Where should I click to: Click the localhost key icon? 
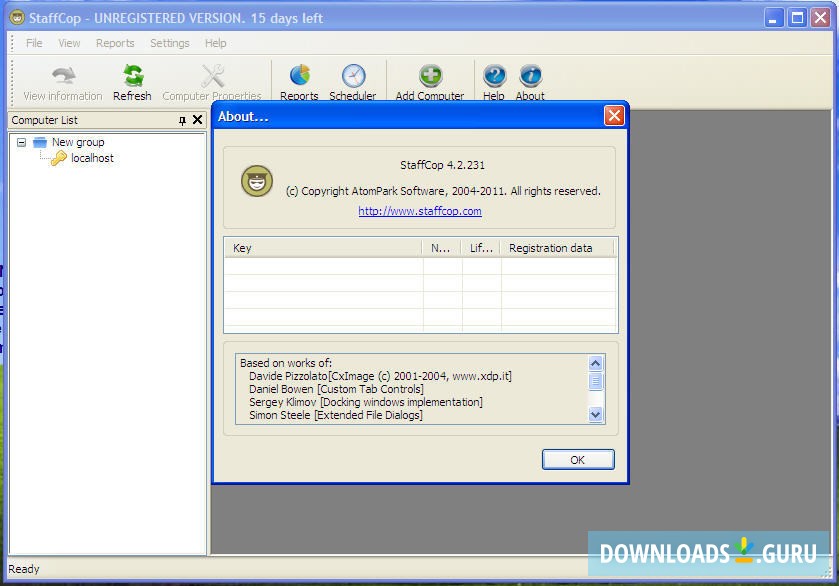(x=58, y=158)
